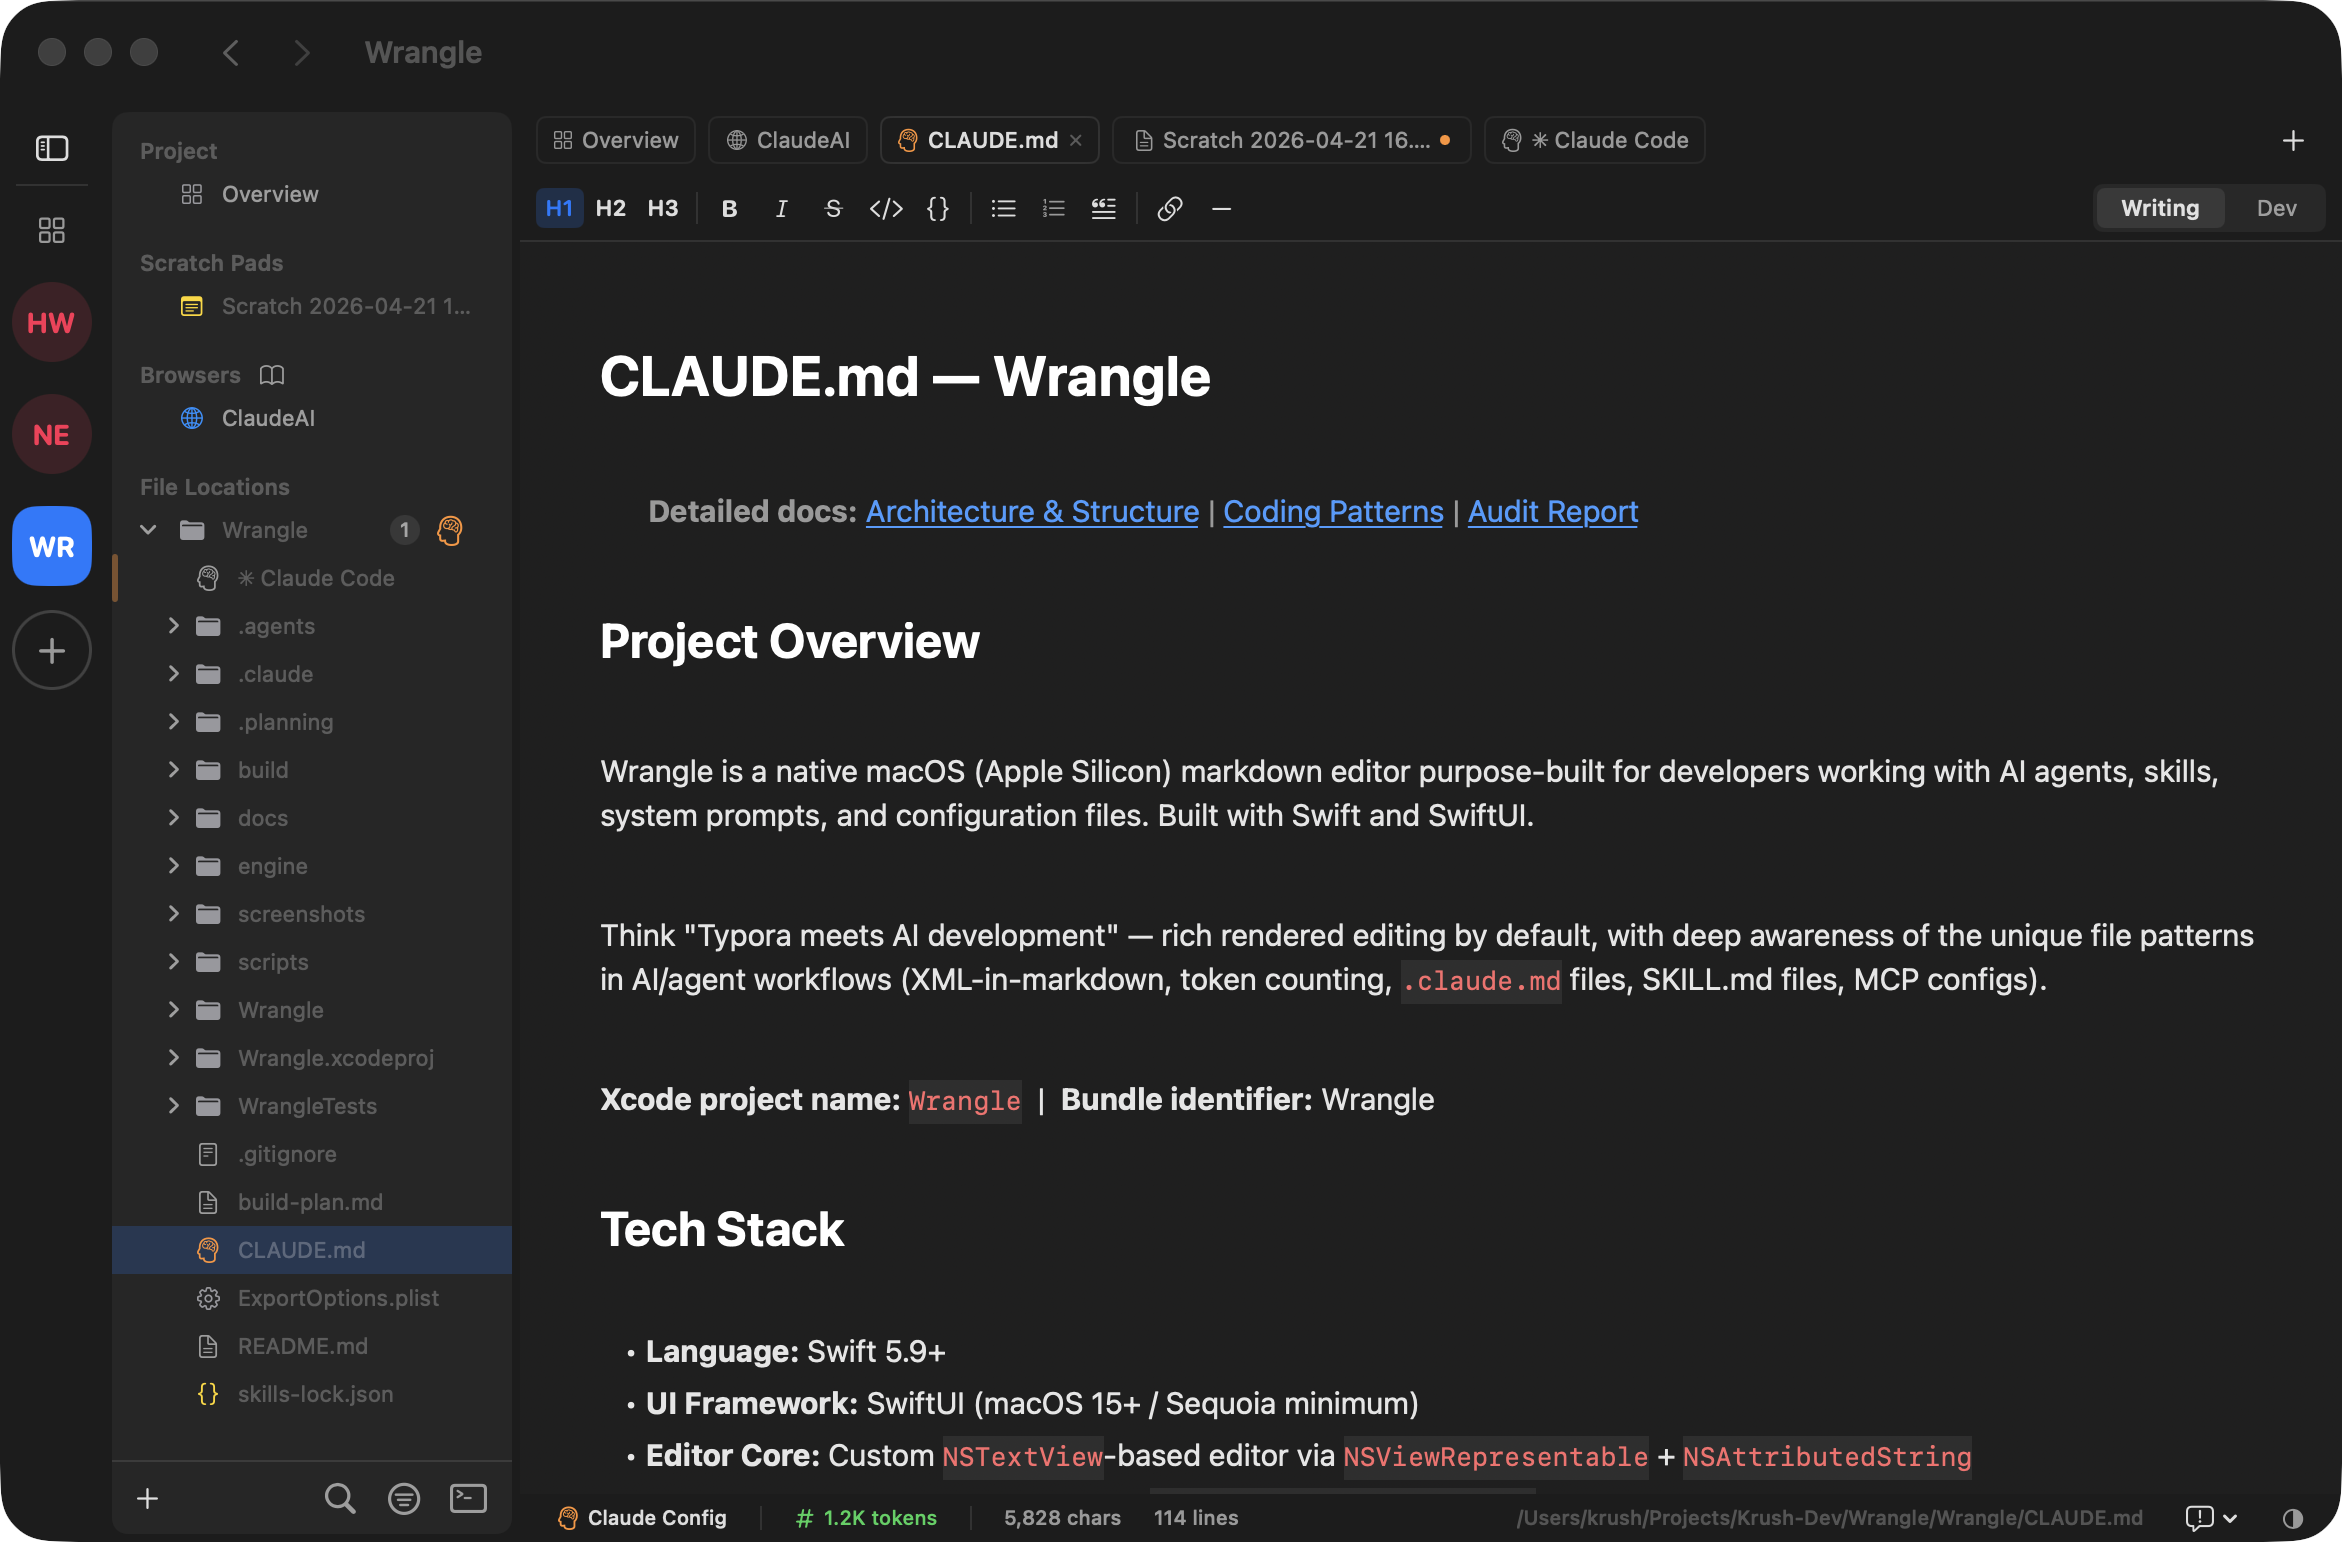Click the 1.2K tokens counter
Image resolution: width=2342 pixels, height=1542 pixels.
[866, 1518]
